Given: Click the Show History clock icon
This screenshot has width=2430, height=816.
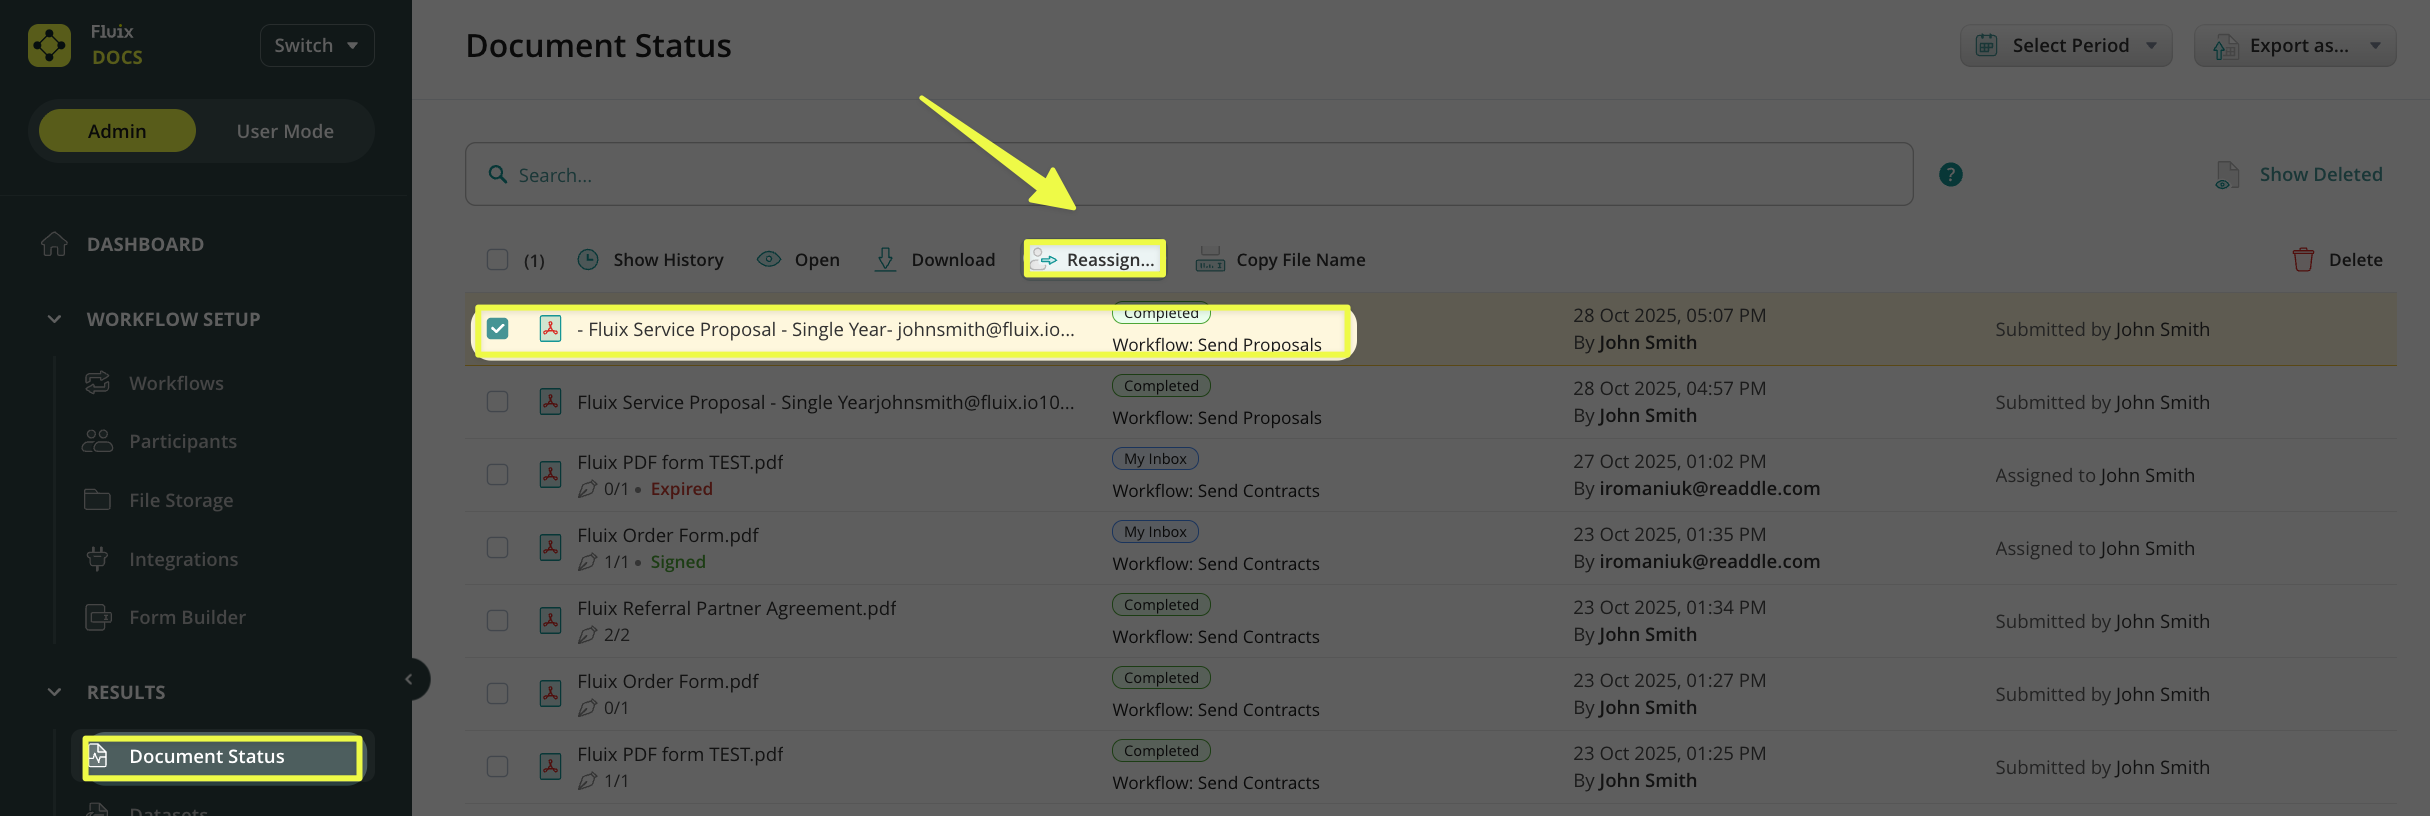Looking at the screenshot, I should [x=588, y=260].
